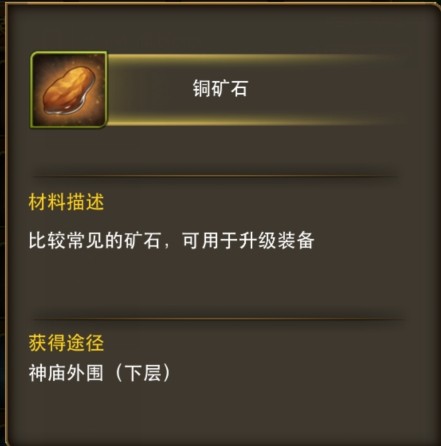
Task: Click the divider line above 获得途径
Action: [x=218, y=319]
